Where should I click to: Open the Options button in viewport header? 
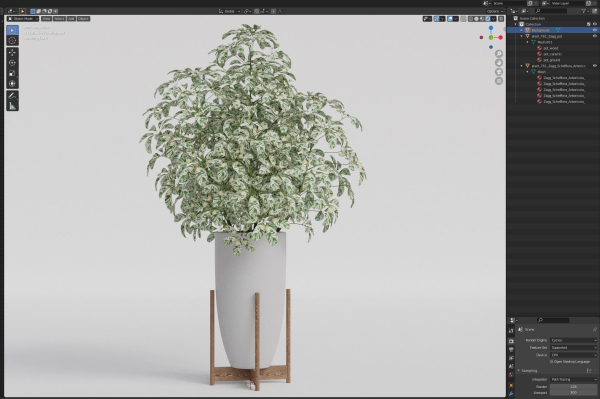click(x=495, y=11)
